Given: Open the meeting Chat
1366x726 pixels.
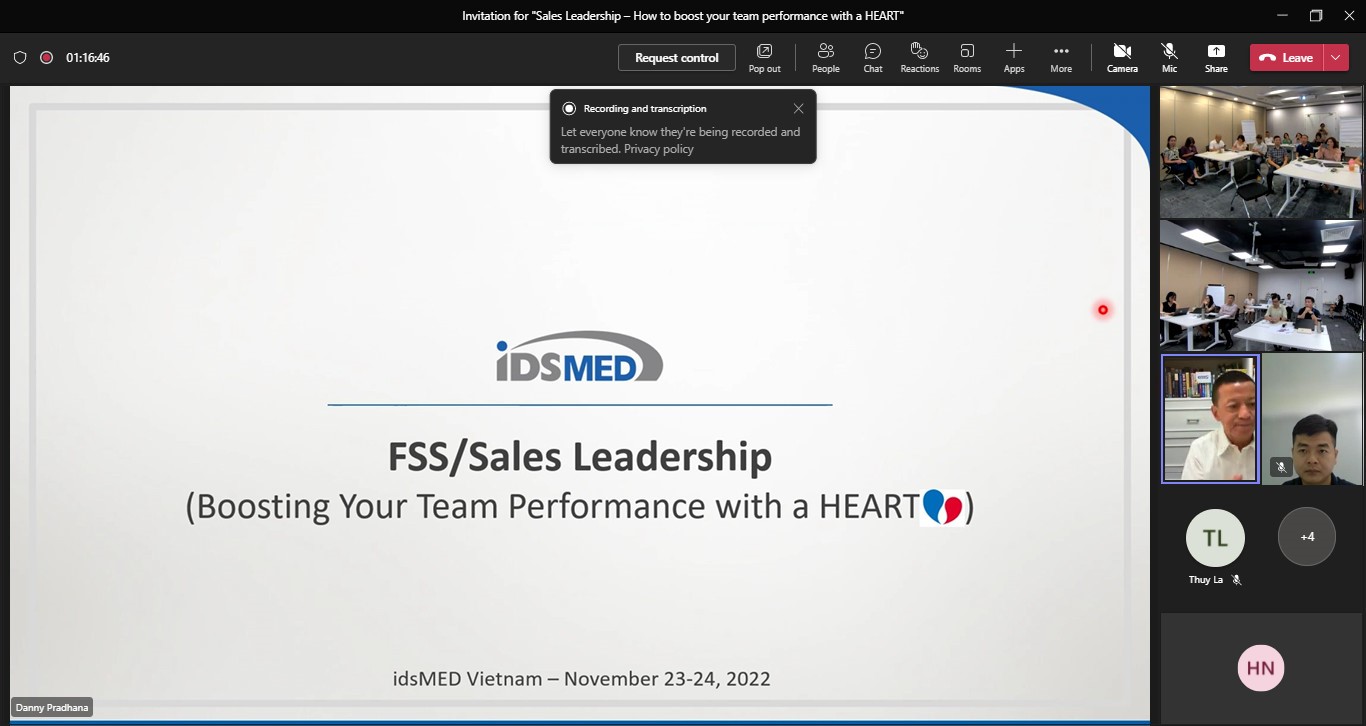Looking at the screenshot, I should 873,57.
